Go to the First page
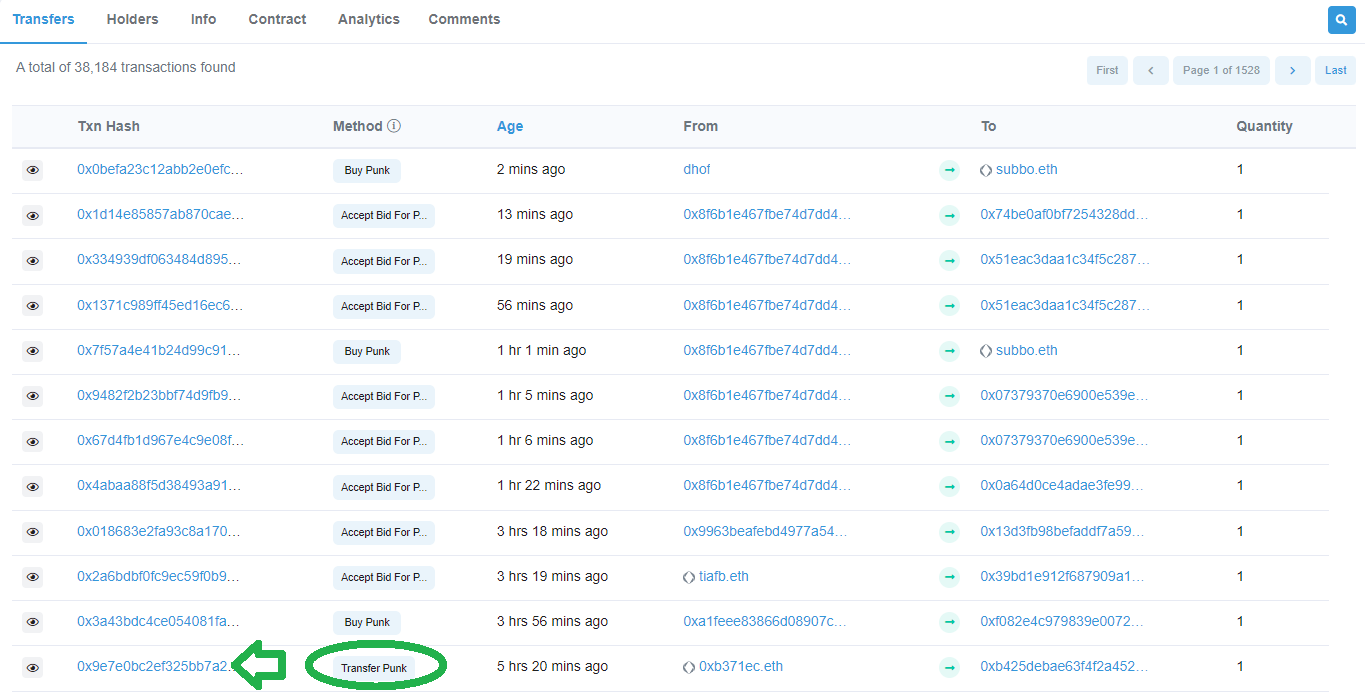Screen dimensions: 1365x692 pyautogui.click(x=1107, y=70)
